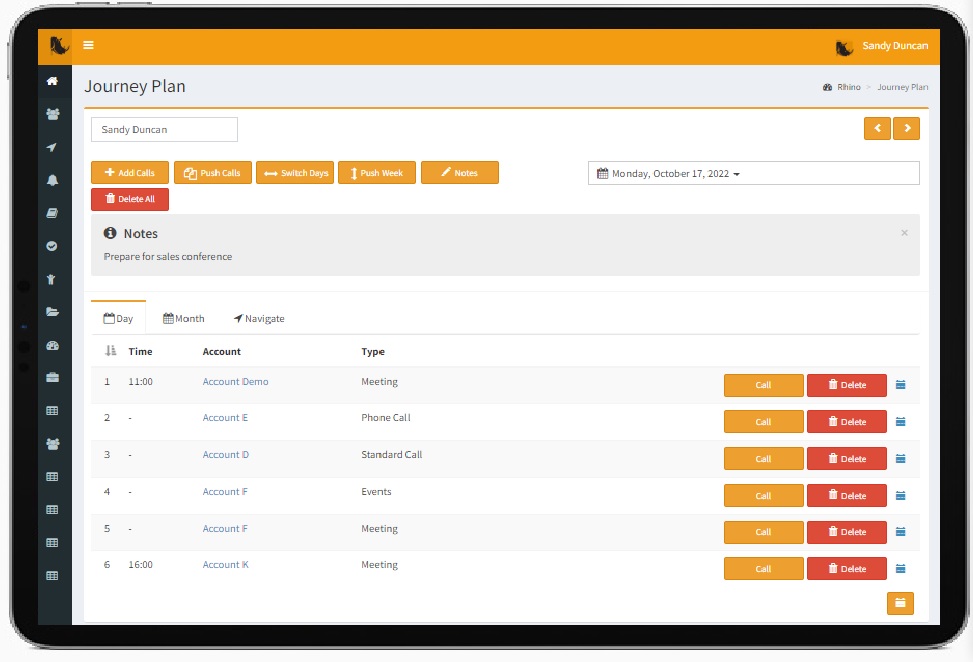Viewport: 973px width, 662px height.
Task: Click Call for the Account Demo row
Action: pos(763,385)
